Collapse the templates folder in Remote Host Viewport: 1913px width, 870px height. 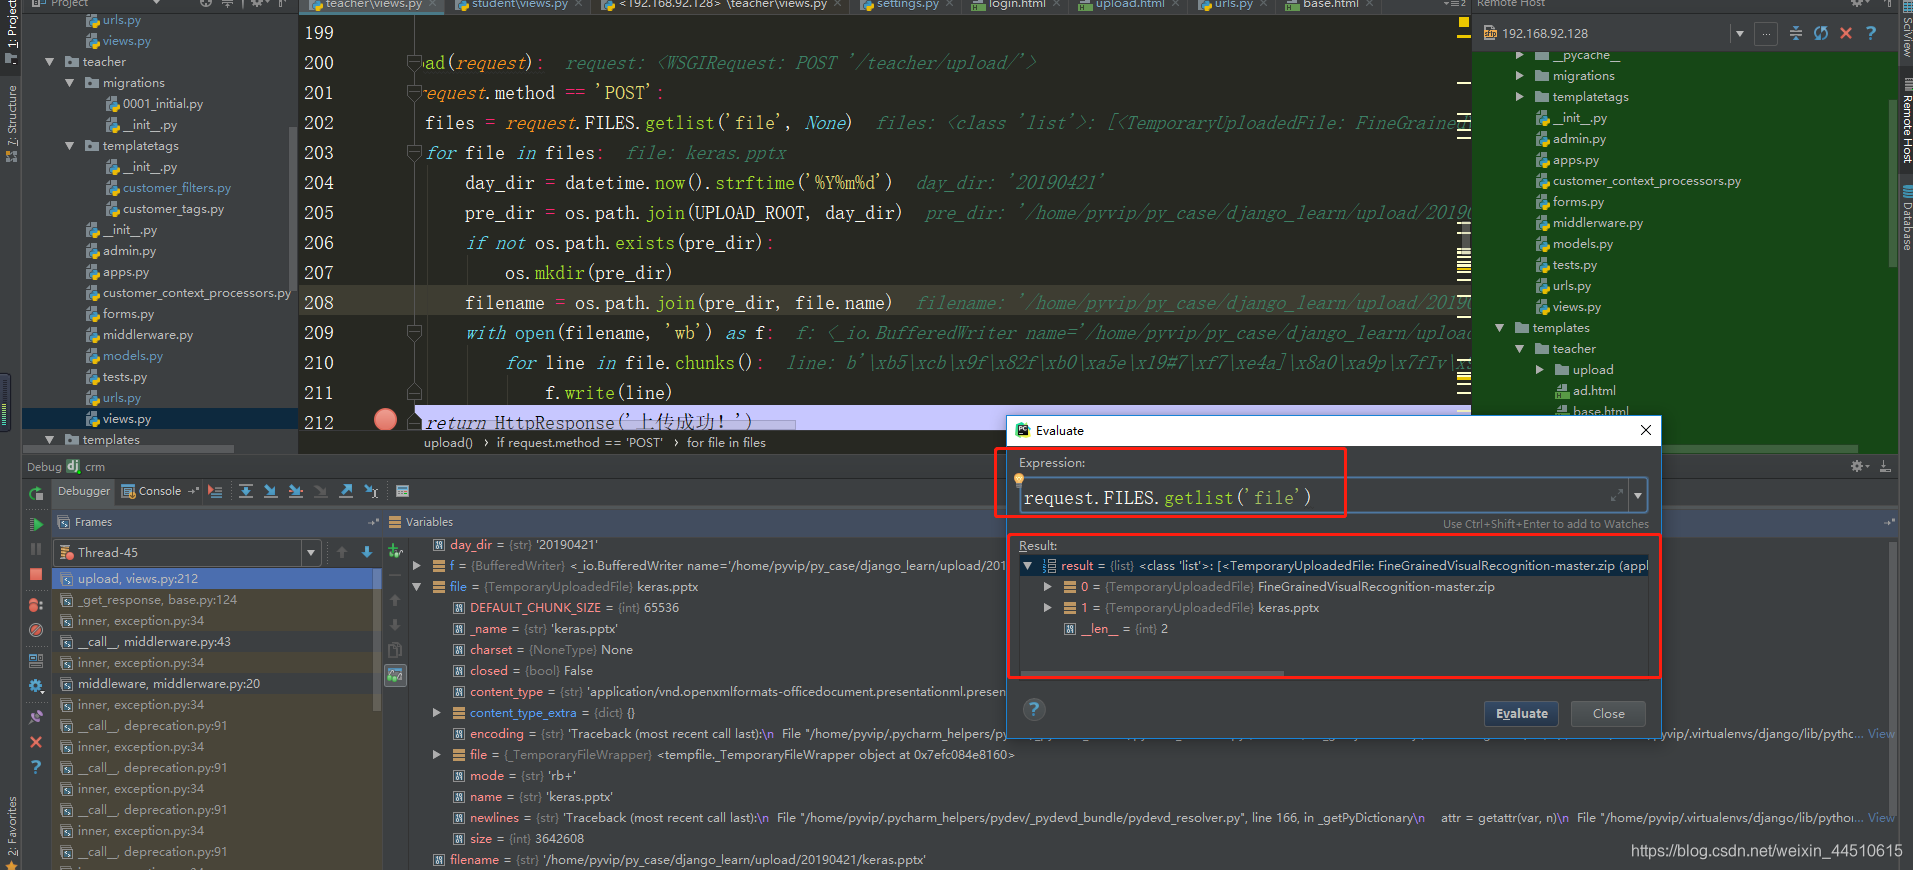tap(1500, 328)
